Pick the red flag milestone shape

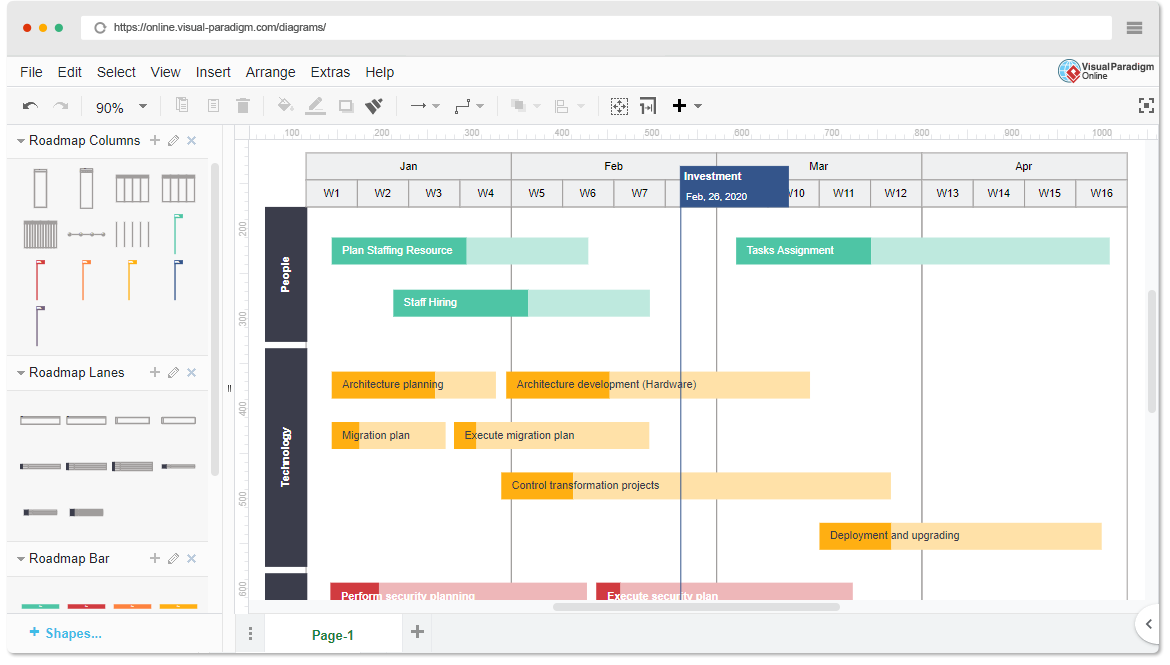(x=40, y=280)
